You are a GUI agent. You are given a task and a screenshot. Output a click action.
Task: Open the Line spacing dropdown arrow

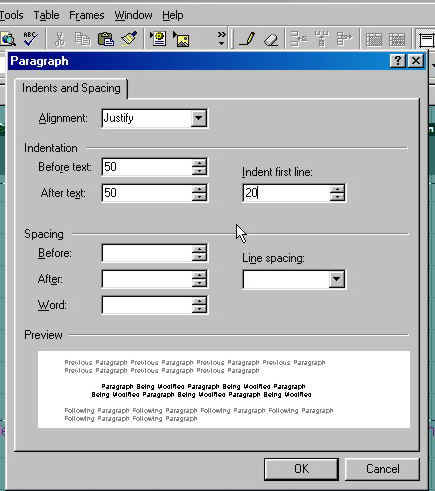[337, 279]
